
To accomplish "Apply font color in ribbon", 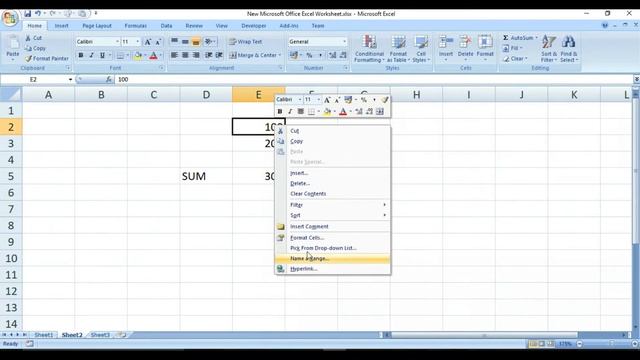I will (153, 55).
